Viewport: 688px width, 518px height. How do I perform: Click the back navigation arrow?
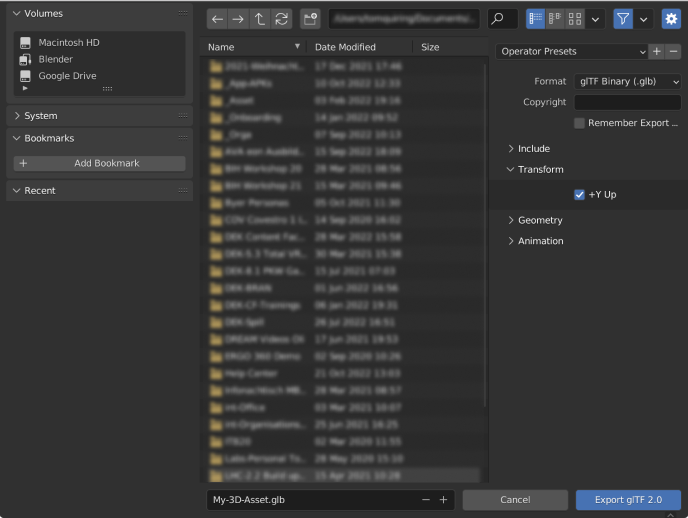pos(218,19)
